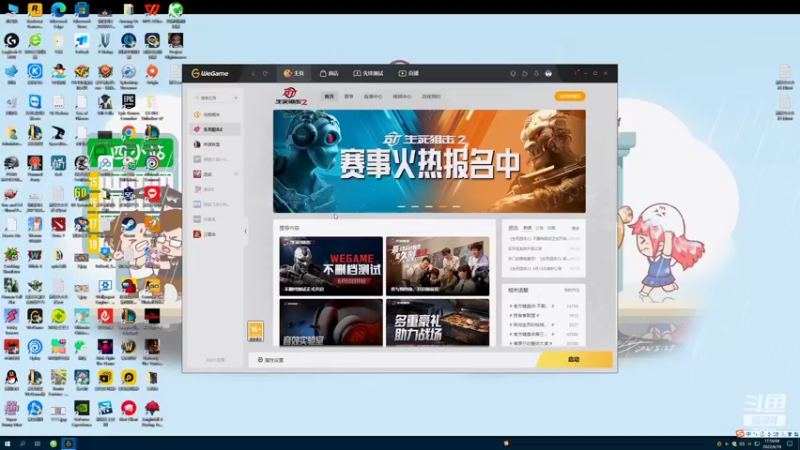Open the WEGAME 不删档测试 thumbnail
This screenshot has height=450, width=800.
click(x=331, y=266)
